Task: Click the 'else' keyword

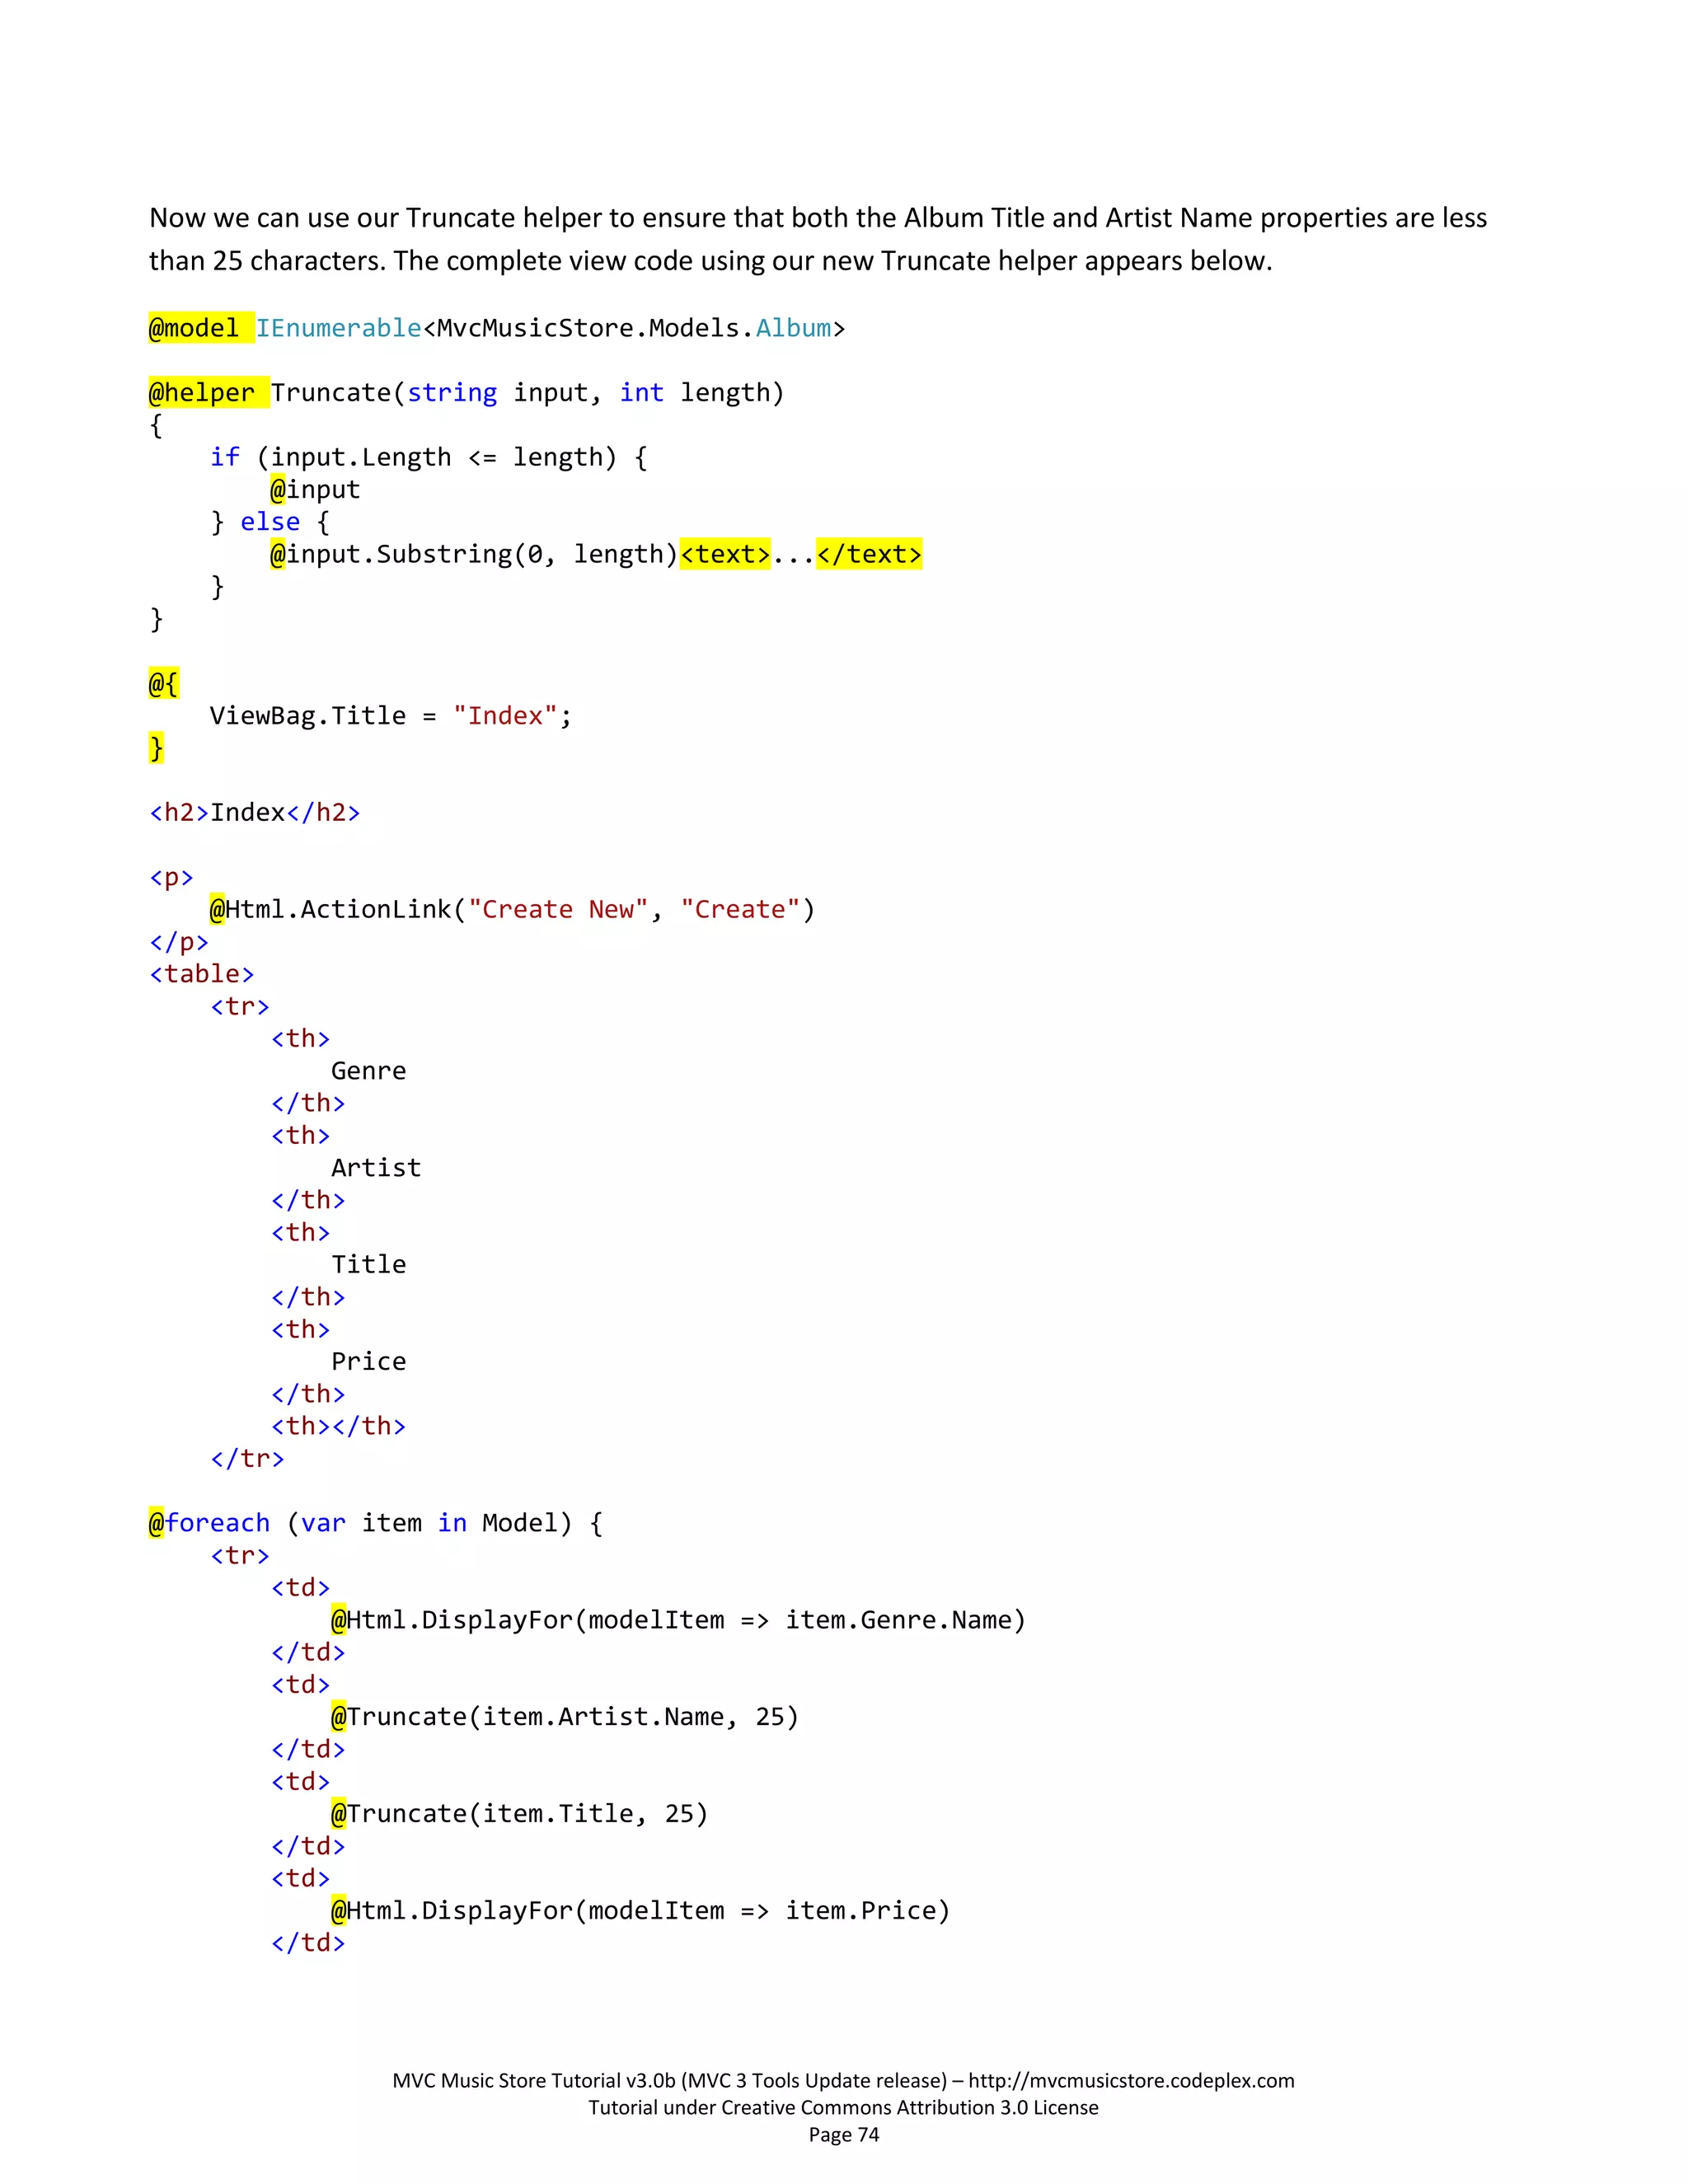Action: click(270, 522)
